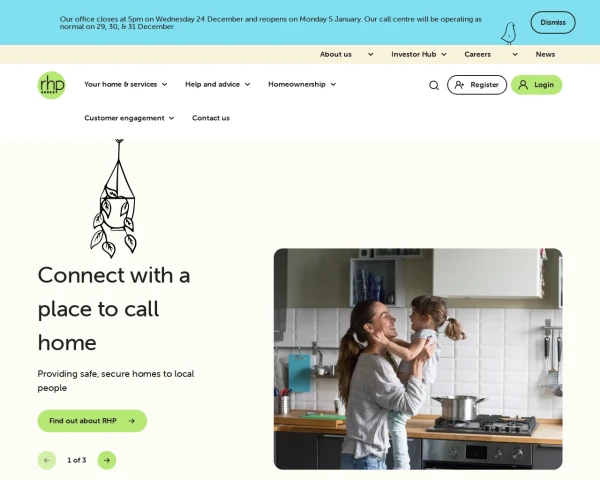
Task: Go to previous slide arrow button
Action: click(47, 460)
